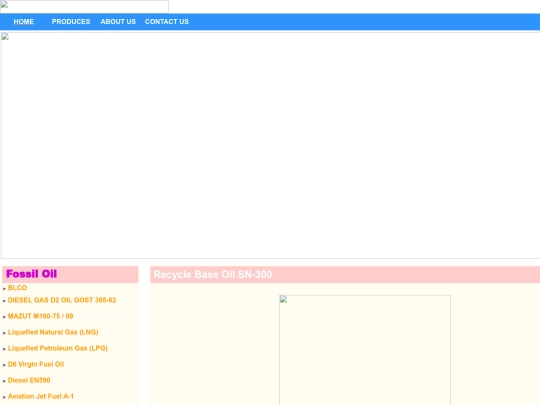
Task: Open DIESEL GAS D2 OIL GOST 305-82 link
Action: [x=62, y=300]
